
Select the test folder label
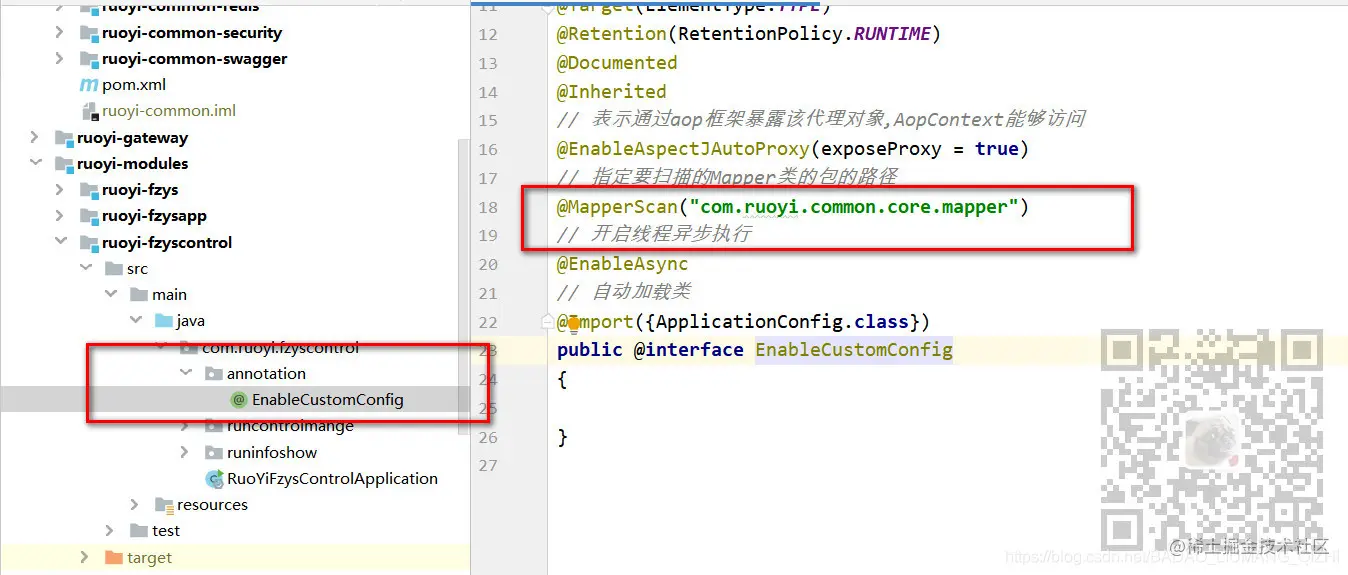pyautogui.click(x=166, y=531)
